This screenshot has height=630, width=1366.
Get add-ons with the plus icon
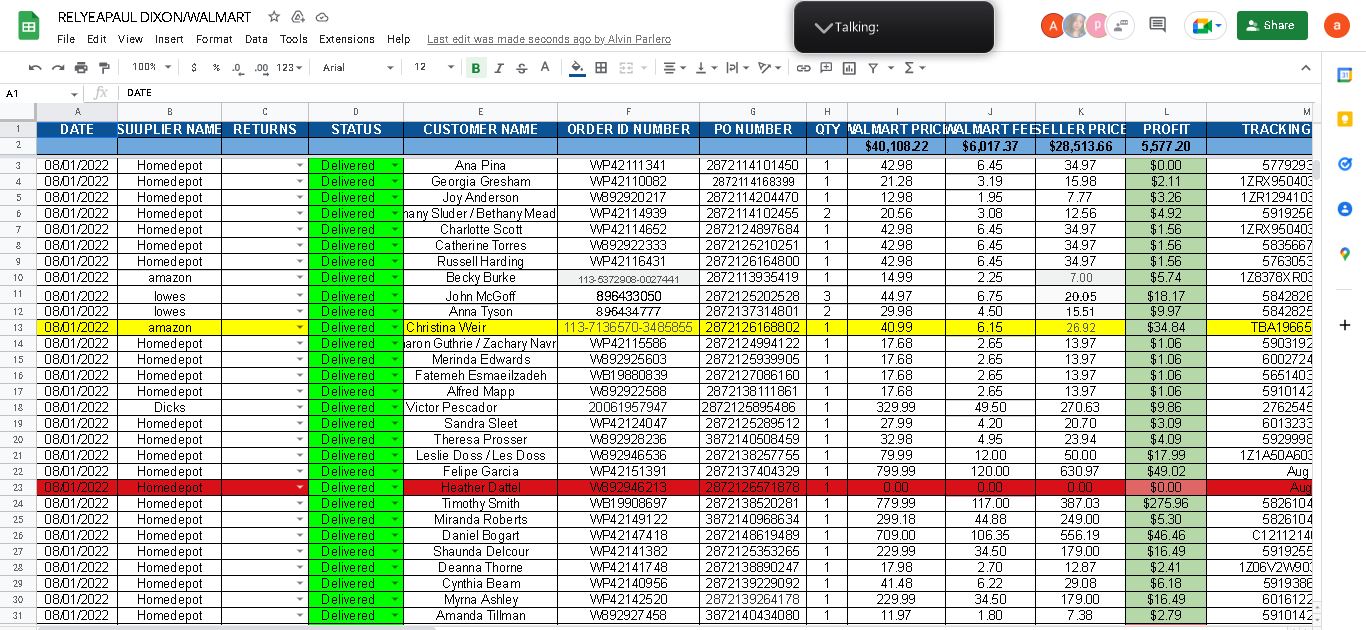tap(1345, 325)
